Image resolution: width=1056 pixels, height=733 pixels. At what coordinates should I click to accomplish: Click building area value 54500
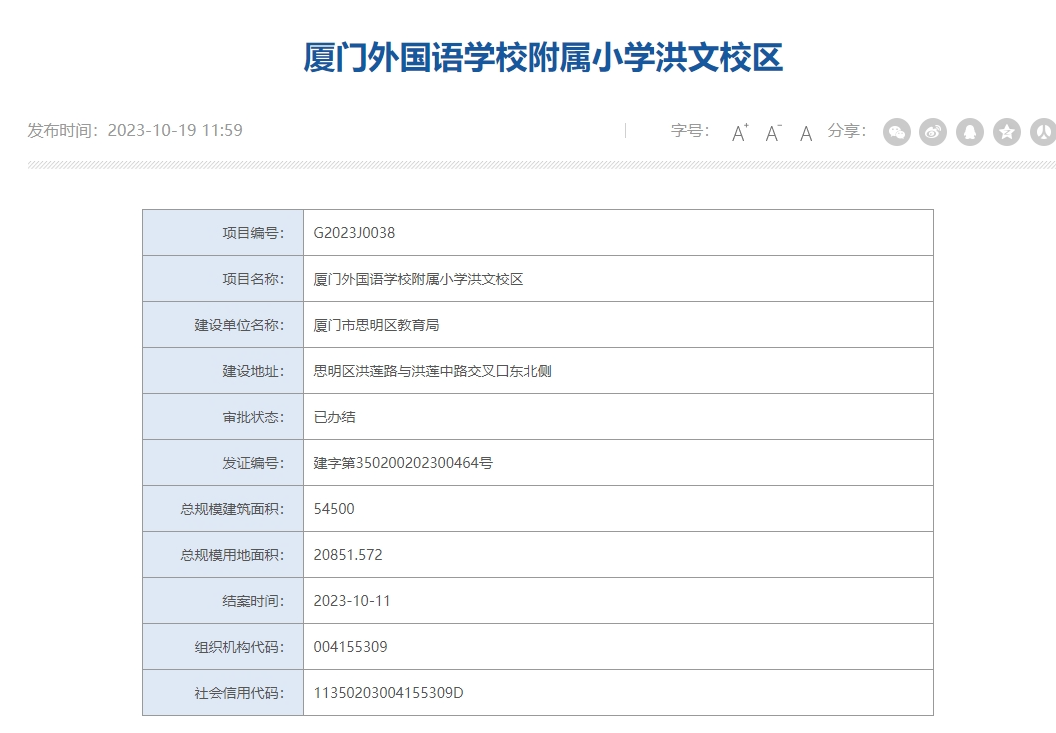tap(334, 509)
